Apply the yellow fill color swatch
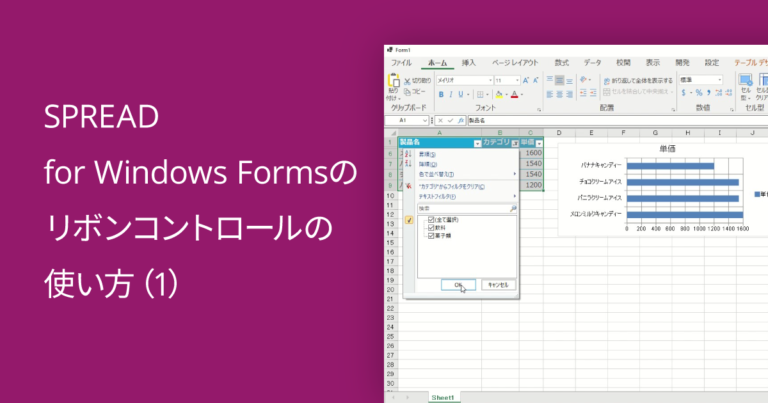 (499, 95)
